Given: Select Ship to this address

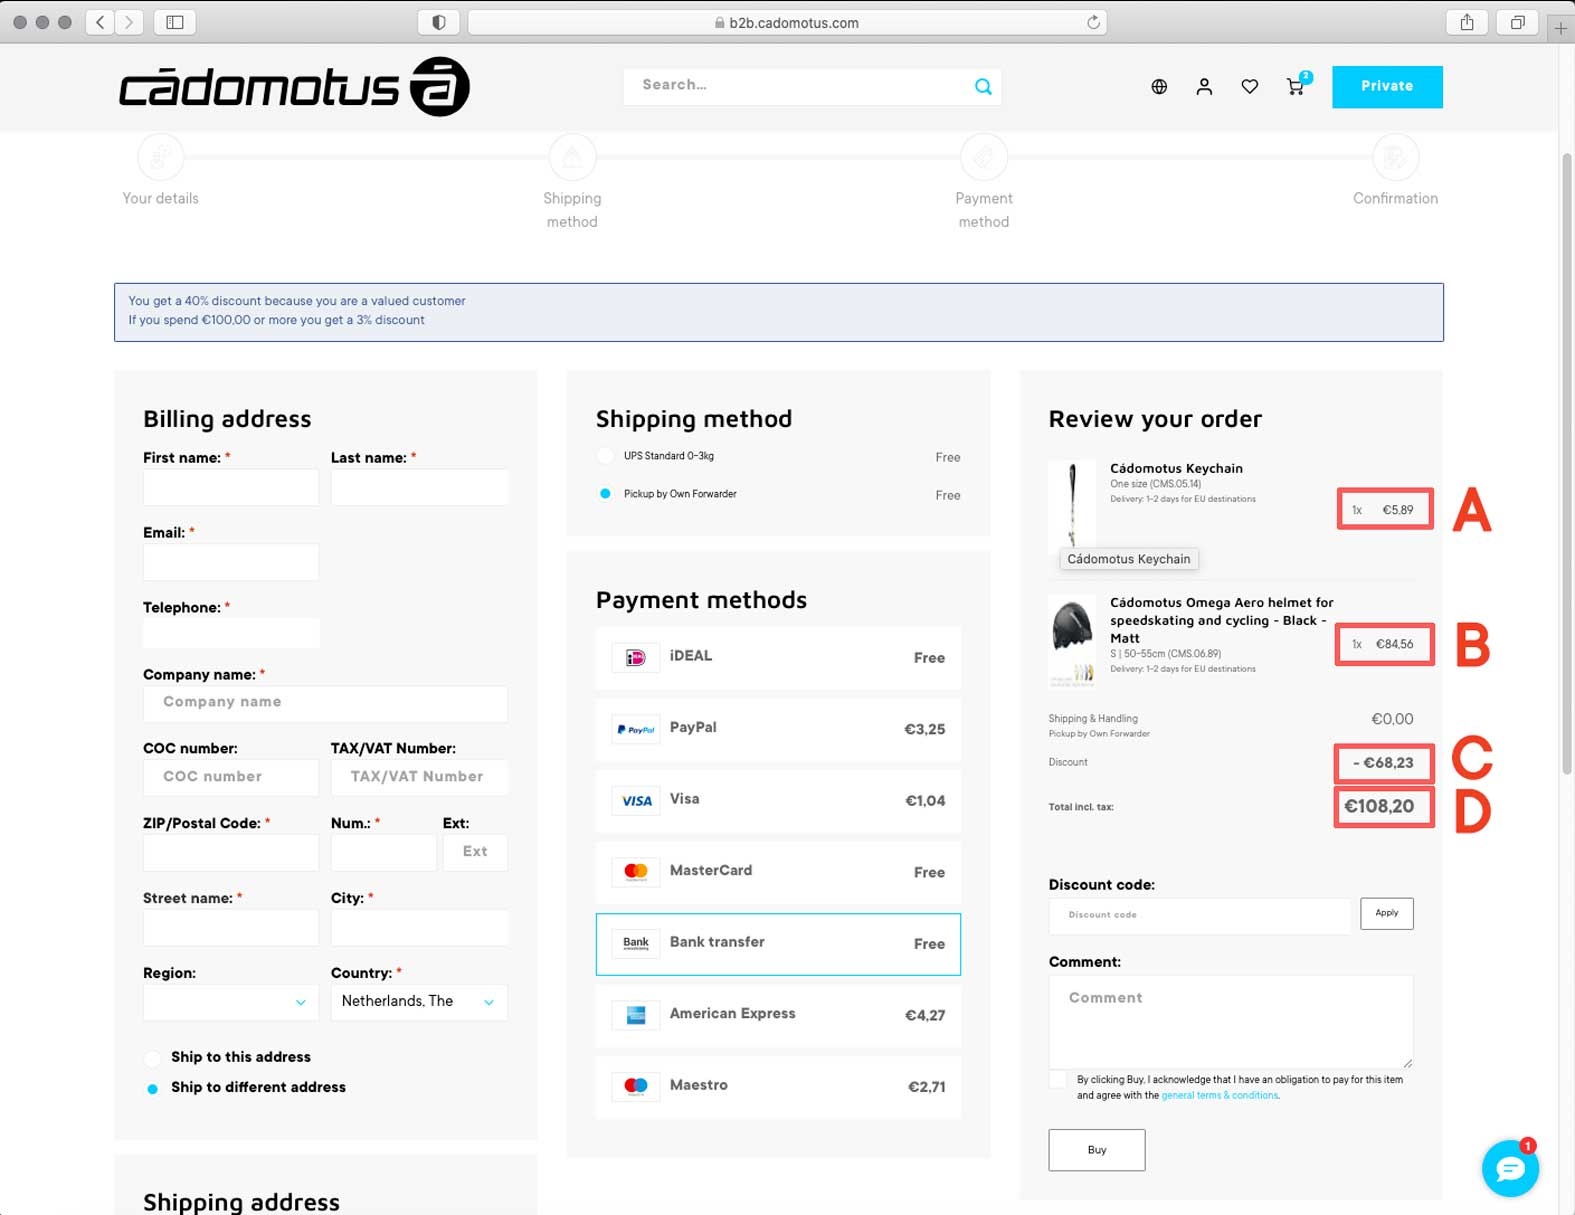Looking at the screenshot, I should pyautogui.click(x=152, y=1058).
